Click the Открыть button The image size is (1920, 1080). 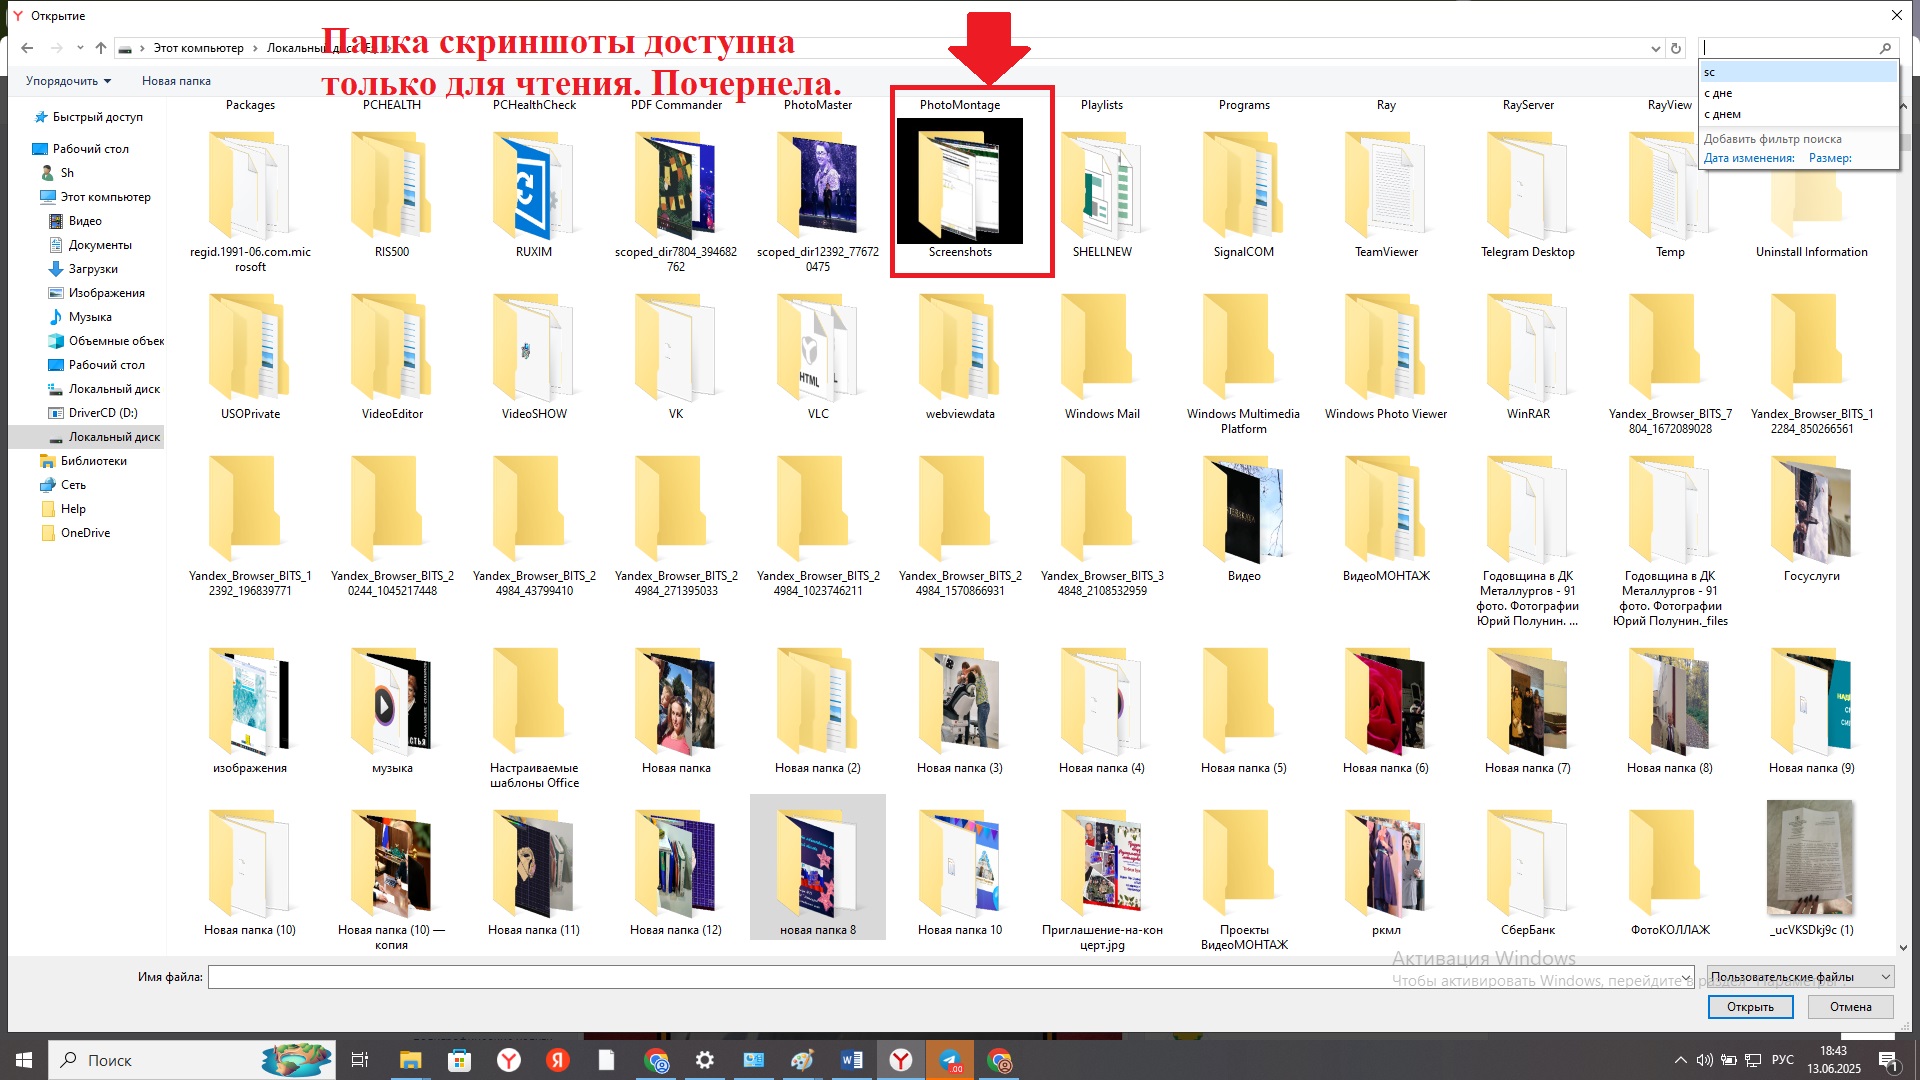(x=1750, y=1007)
